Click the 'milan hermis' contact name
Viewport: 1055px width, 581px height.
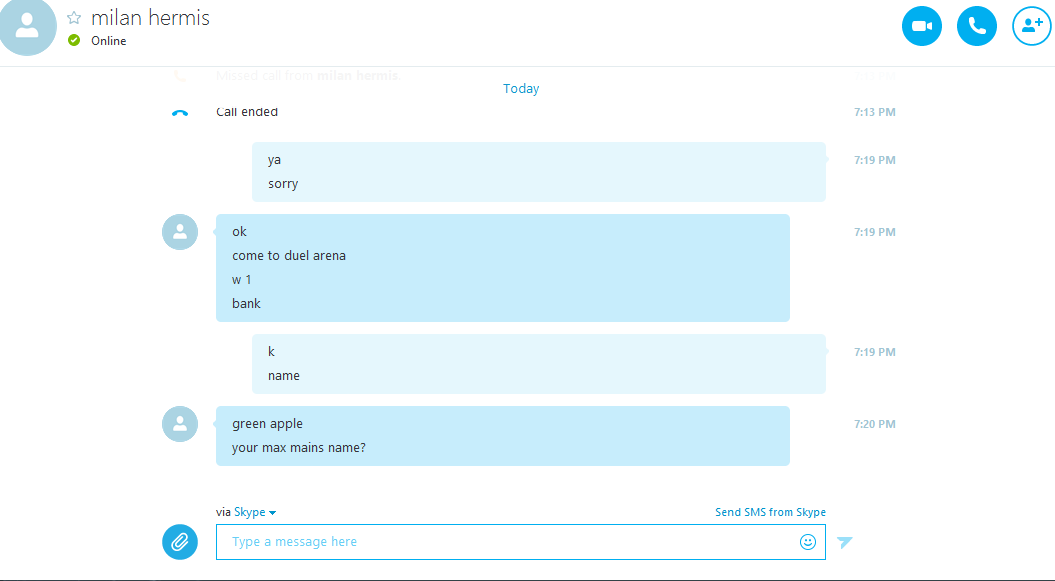pyautogui.click(x=150, y=18)
